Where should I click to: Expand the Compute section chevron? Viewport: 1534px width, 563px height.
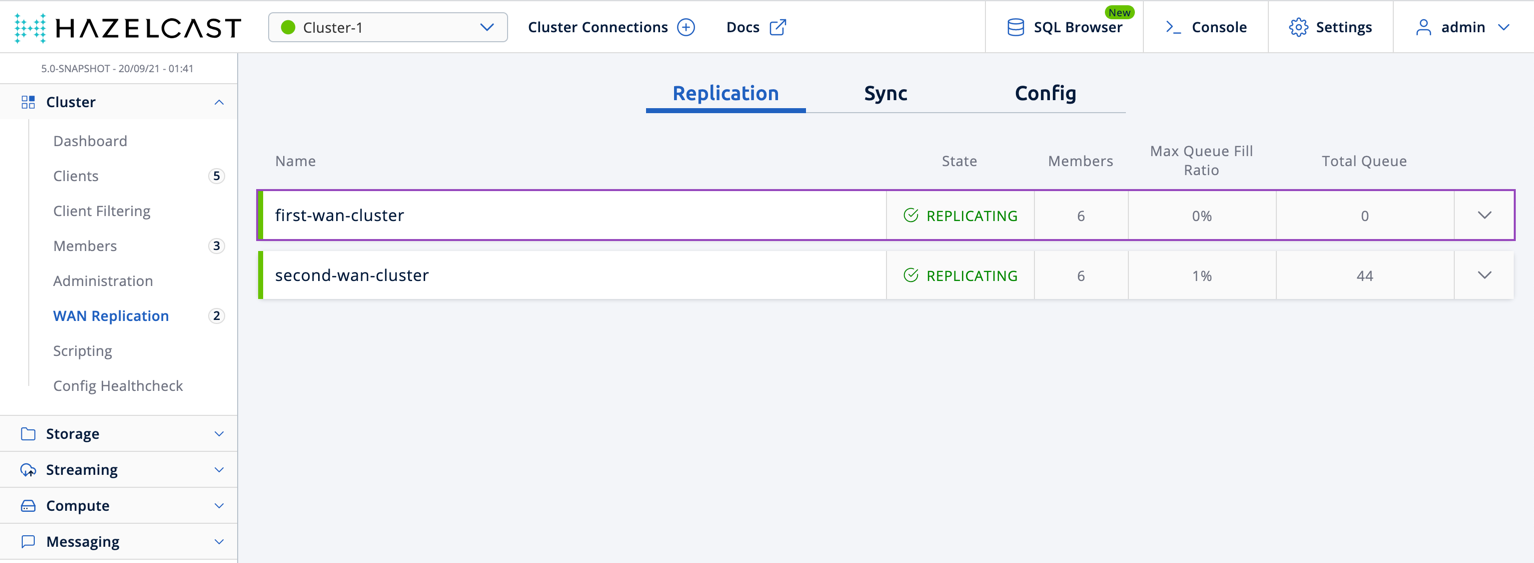pyautogui.click(x=219, y=506)
